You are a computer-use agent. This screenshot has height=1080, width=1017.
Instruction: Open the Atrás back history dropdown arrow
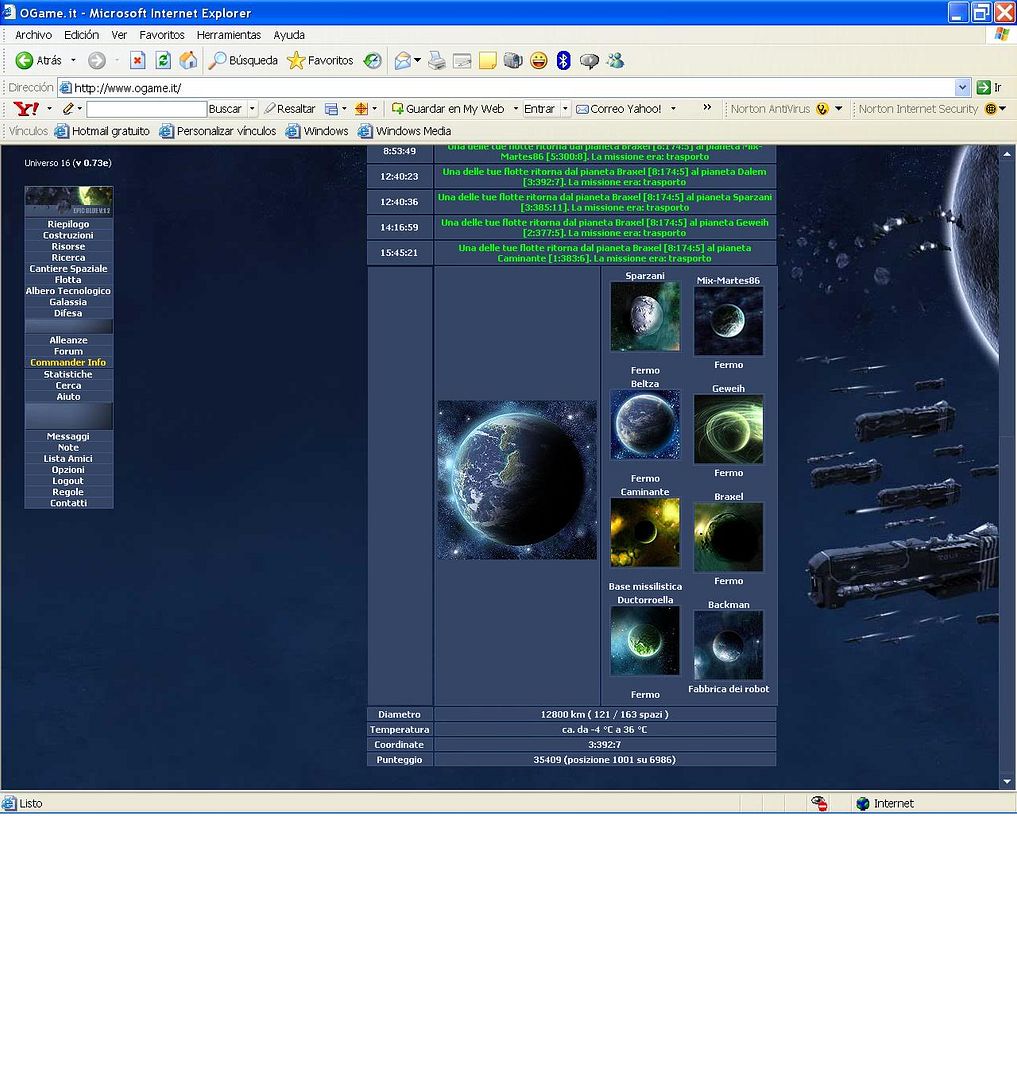73,61
